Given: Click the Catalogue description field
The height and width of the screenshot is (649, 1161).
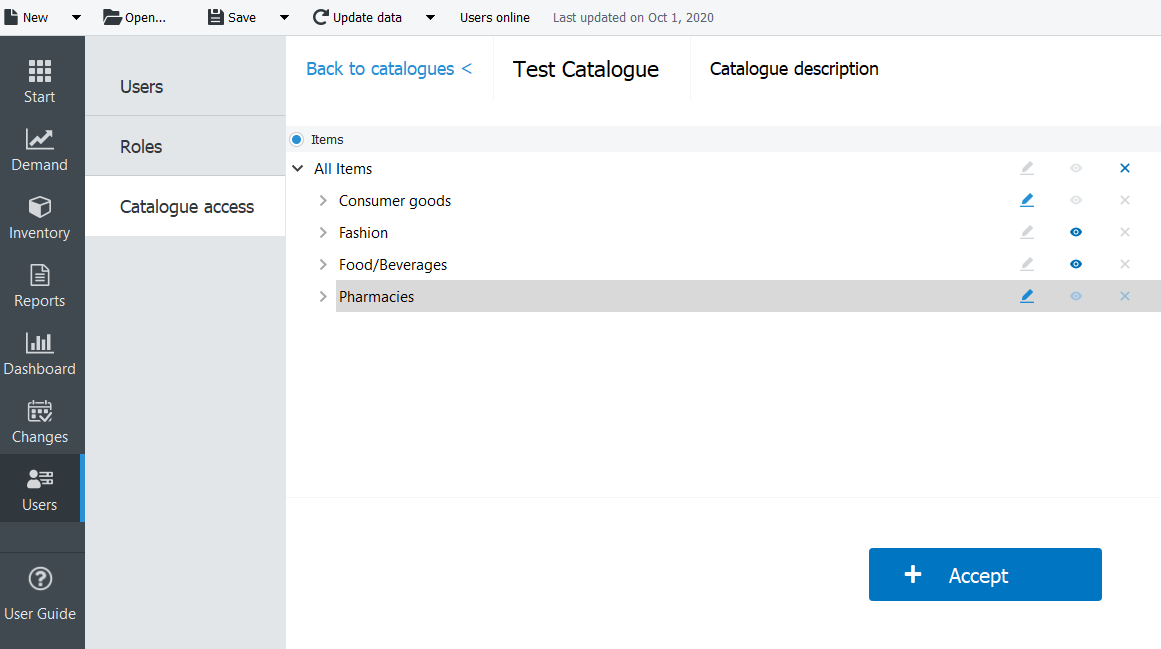Looking at the screenshot, I should 794,69.
